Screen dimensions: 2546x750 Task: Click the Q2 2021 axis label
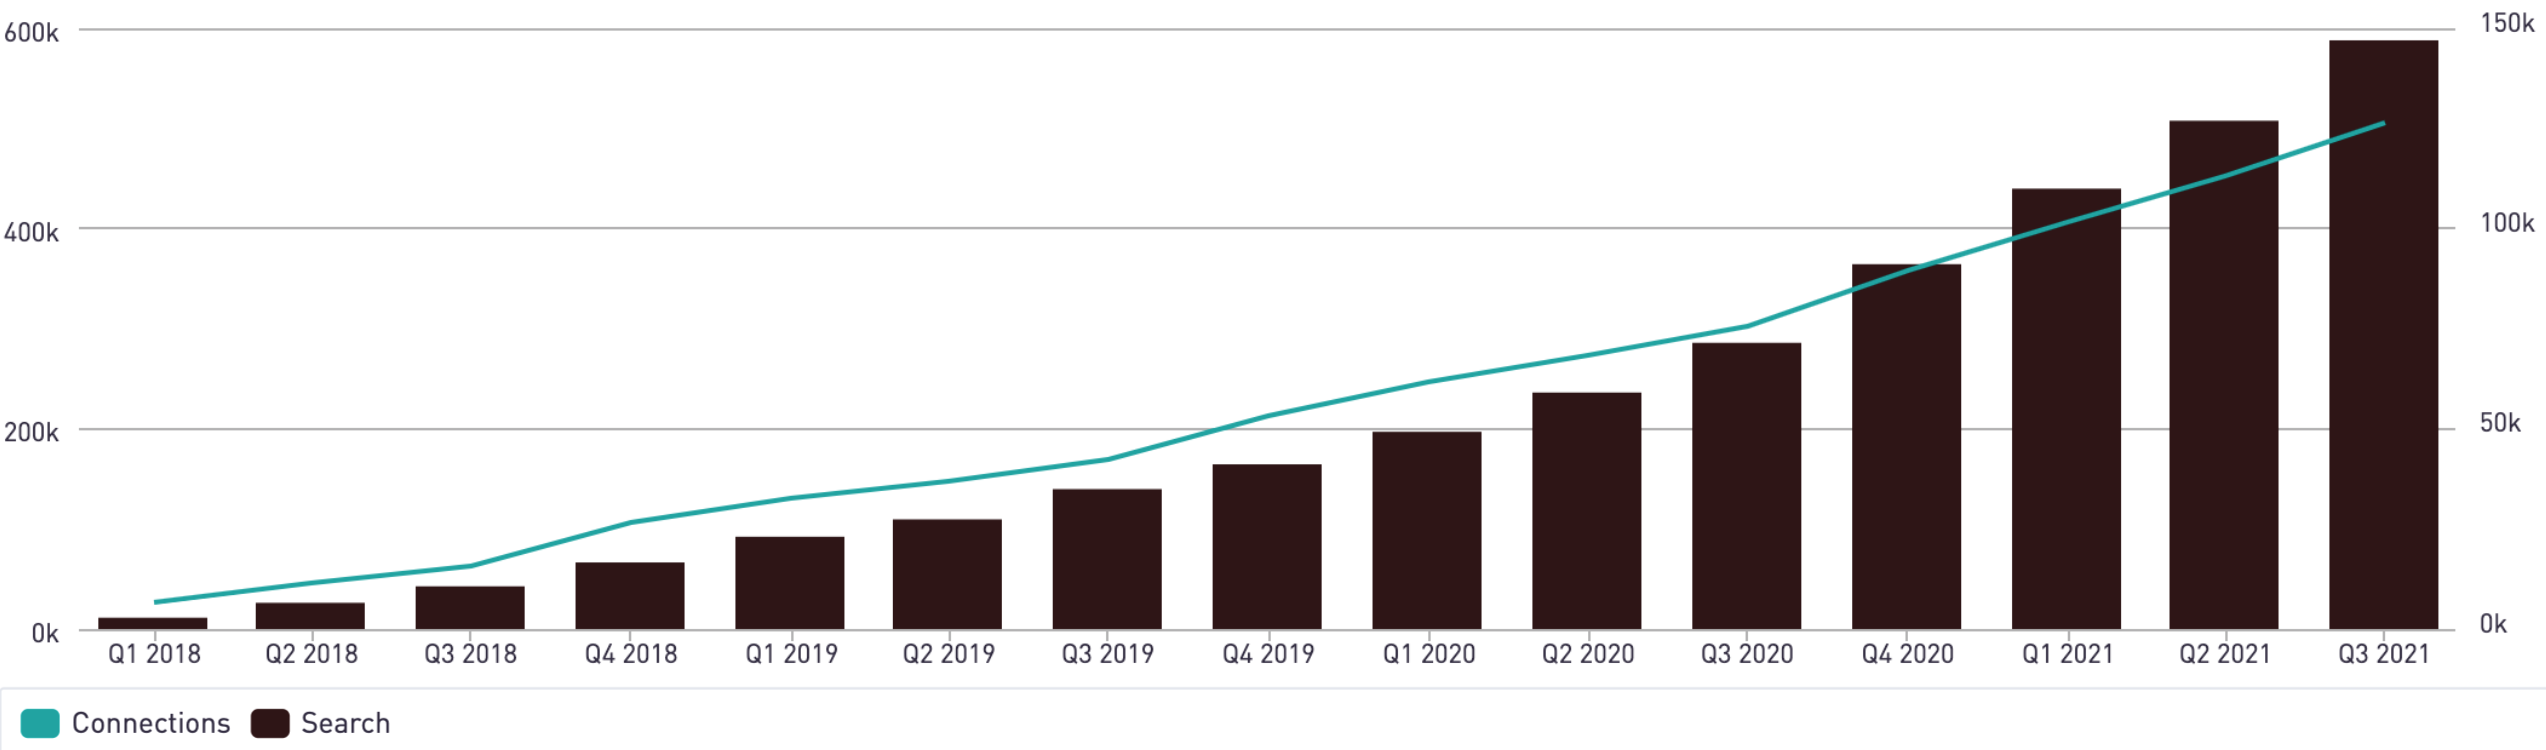tap(2225, 654)
